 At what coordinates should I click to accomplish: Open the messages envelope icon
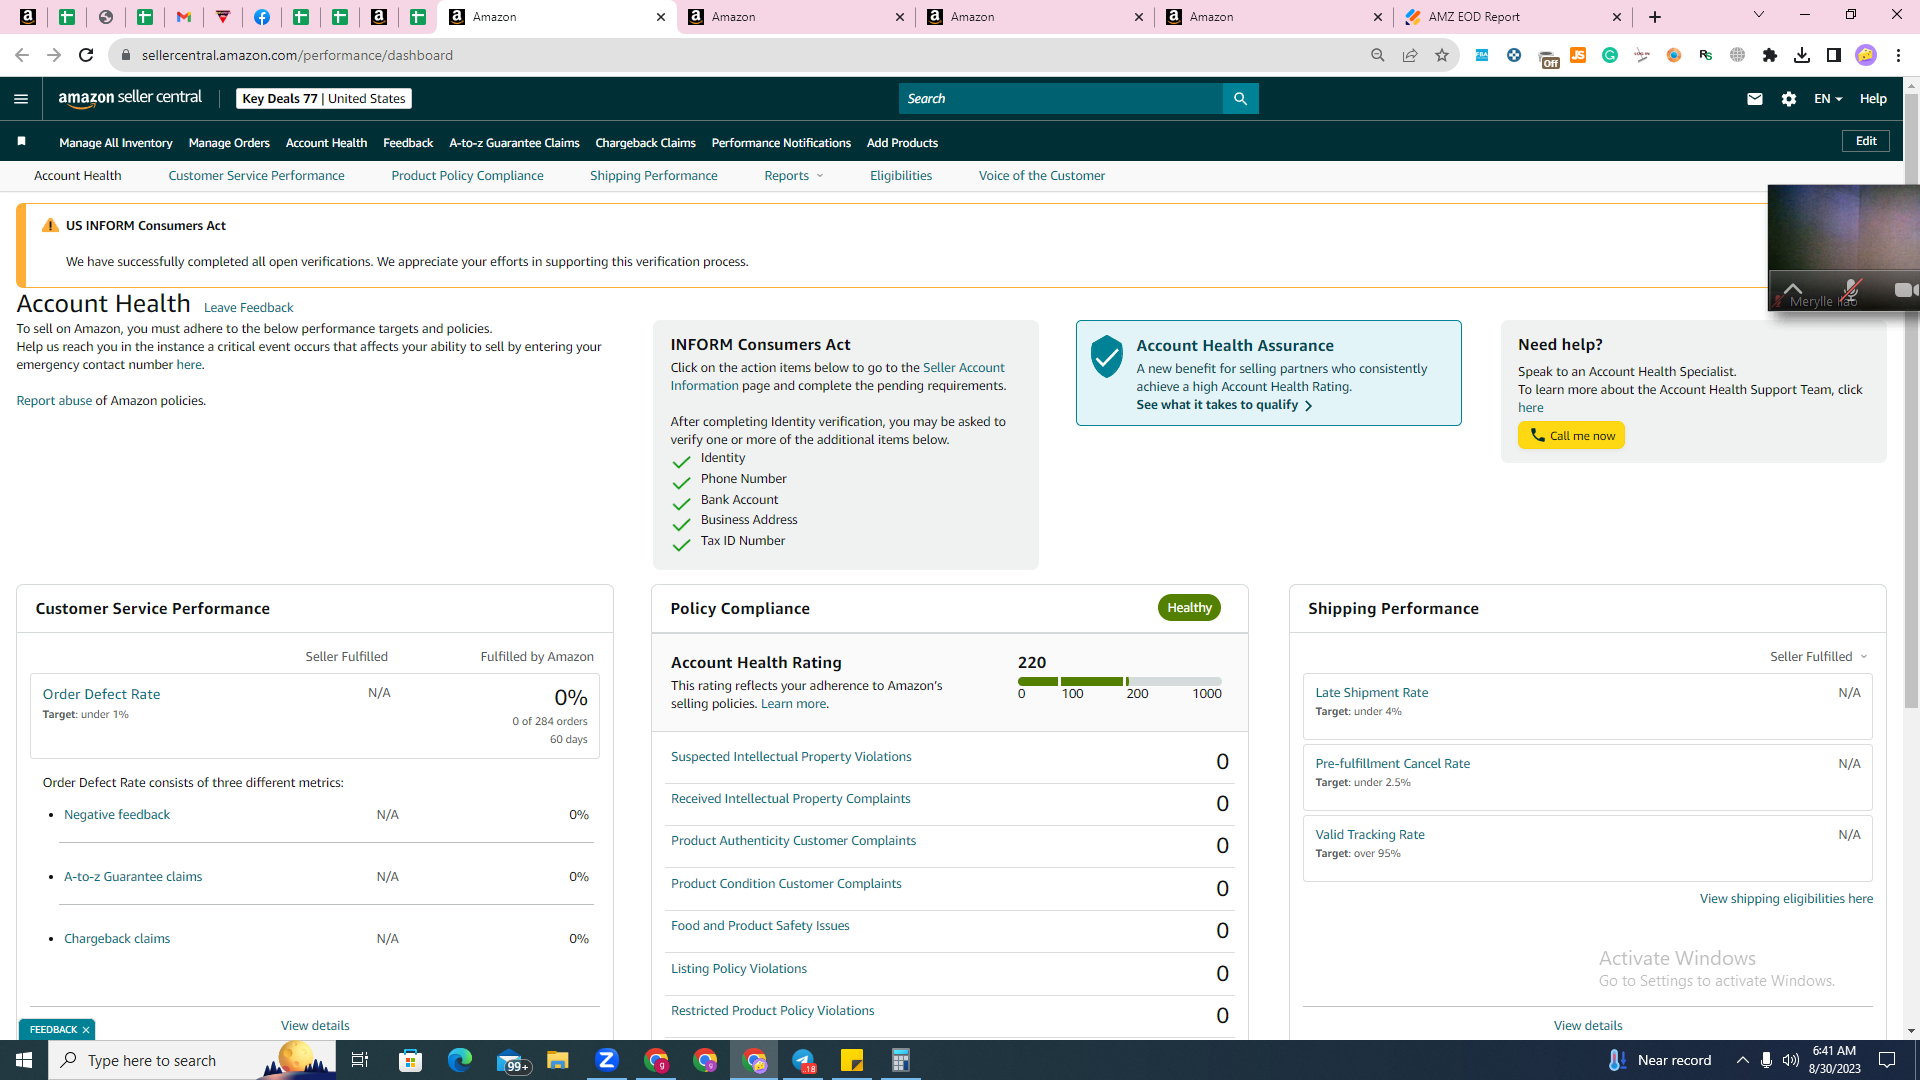[x=1755, y=99]
